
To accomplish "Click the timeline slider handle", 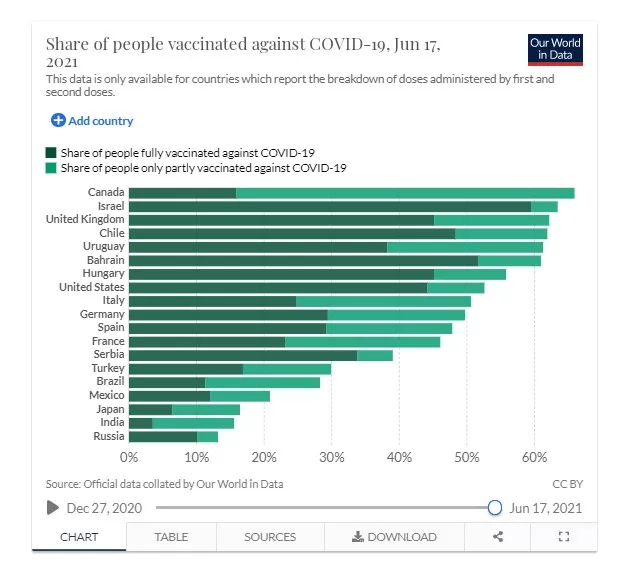I will pyautogui.click(x=495, y=508).
